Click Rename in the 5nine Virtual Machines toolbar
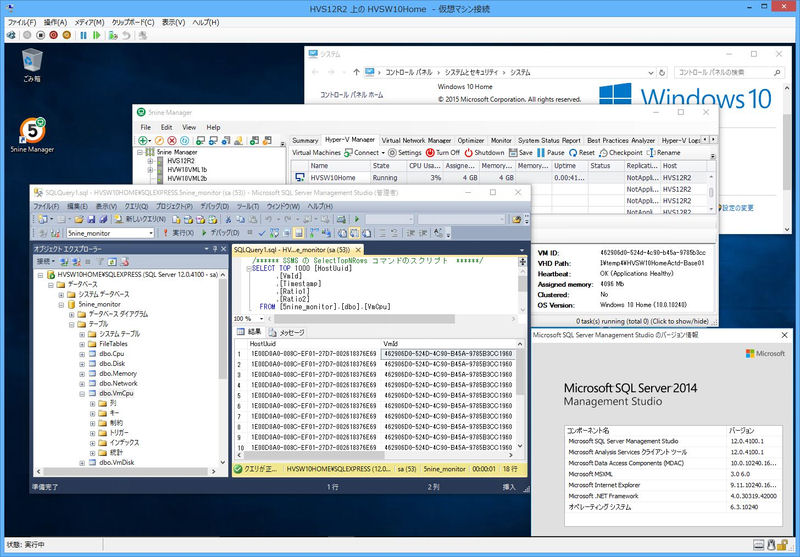The width and height of the screenshot is (800, 557). click(664, 153)
